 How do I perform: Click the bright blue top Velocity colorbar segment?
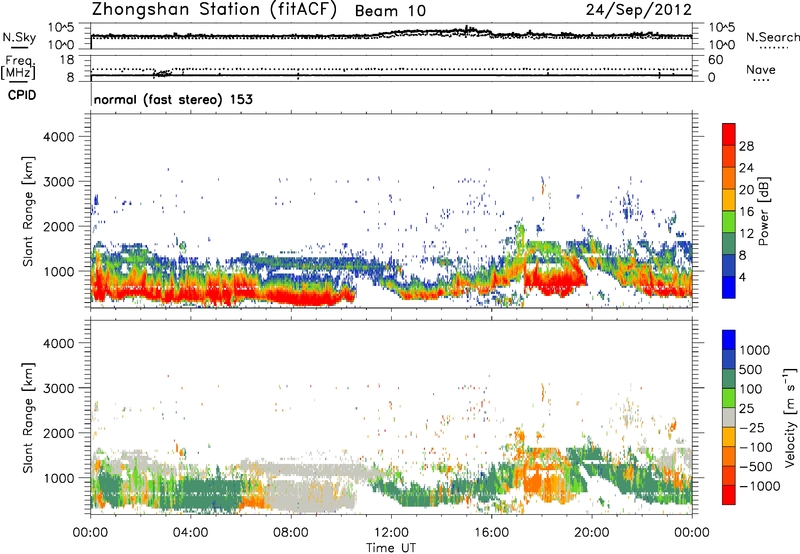tap(729, 340)
